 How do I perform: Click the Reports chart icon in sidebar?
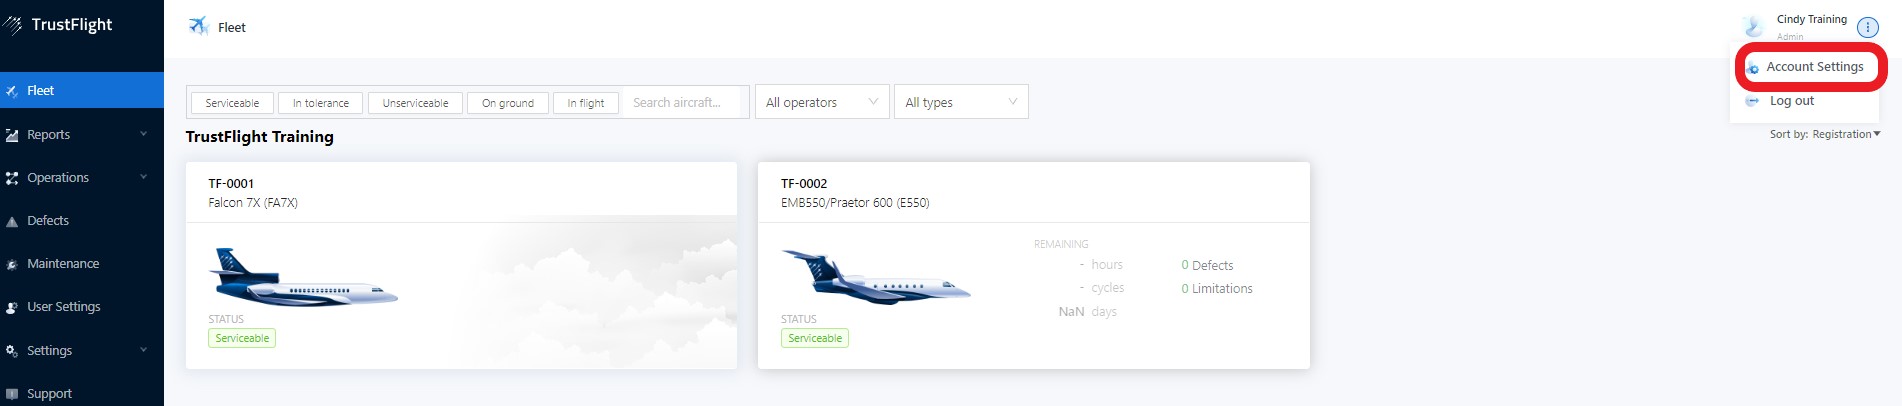point(12,135)
